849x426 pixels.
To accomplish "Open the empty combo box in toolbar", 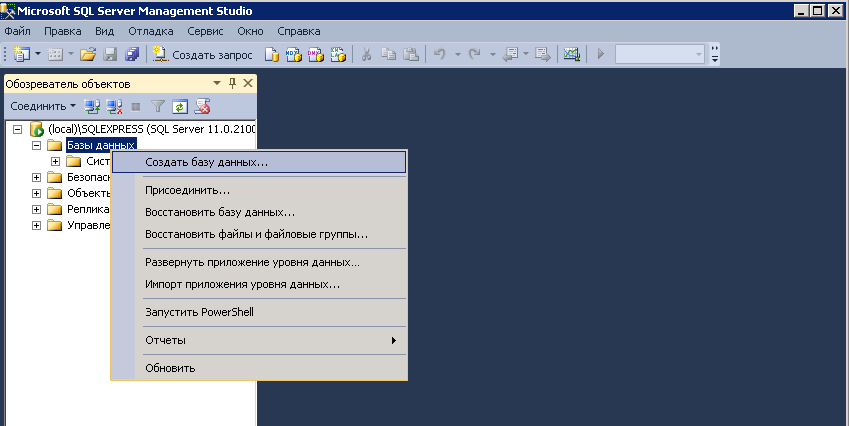I will click(659, 54).
